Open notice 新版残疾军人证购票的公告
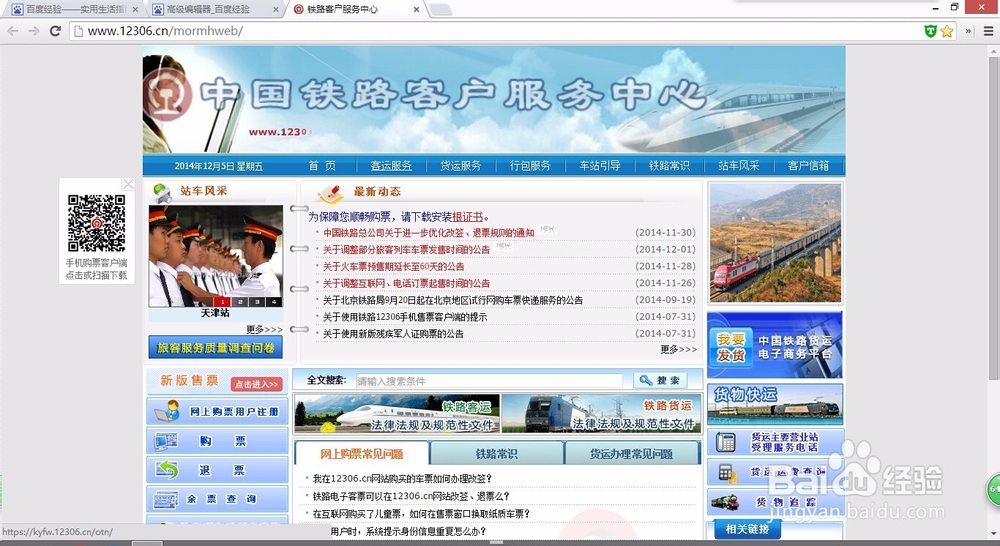 tap(393, 334)
